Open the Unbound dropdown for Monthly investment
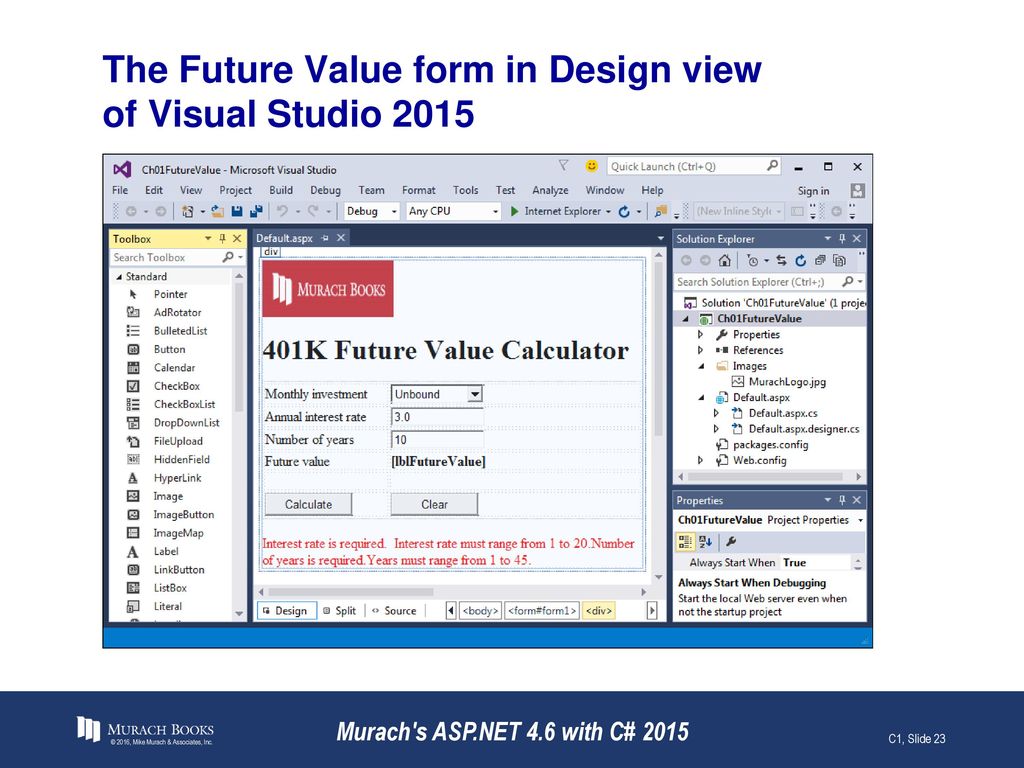The height and width of the screenshot is (768, 1024). (x=475, y=394)
